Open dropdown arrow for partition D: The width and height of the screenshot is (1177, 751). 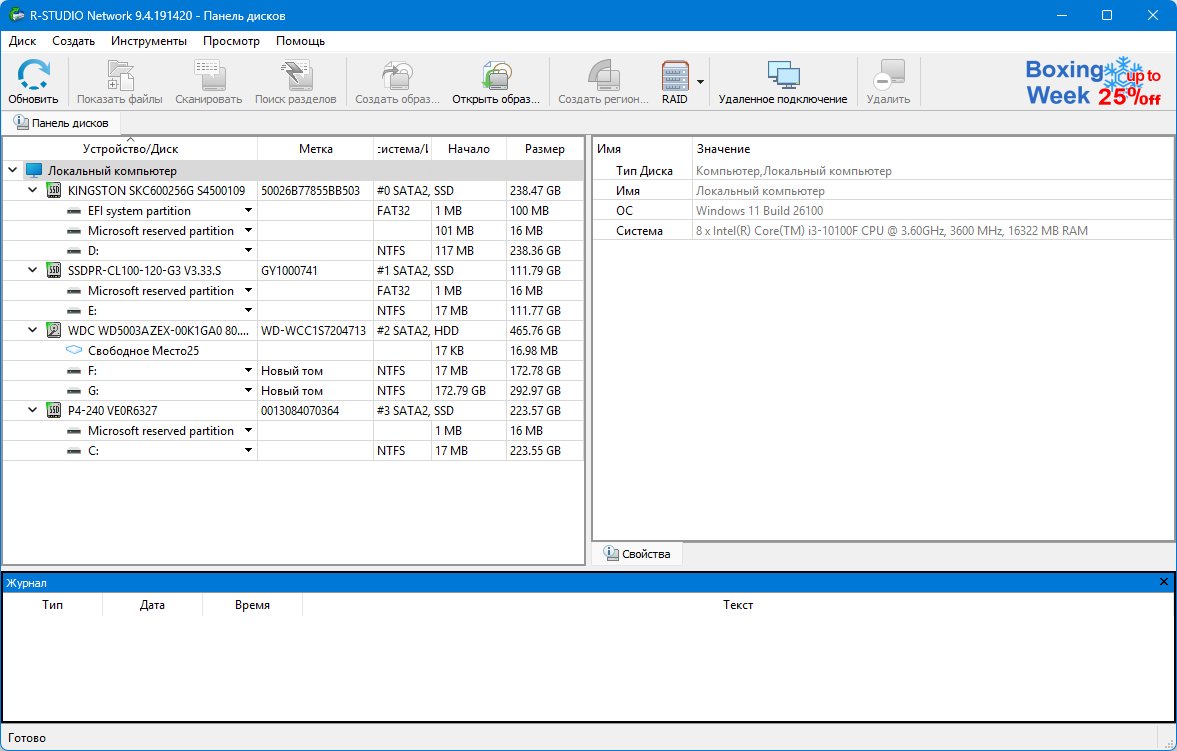click(x=248, y=251)
